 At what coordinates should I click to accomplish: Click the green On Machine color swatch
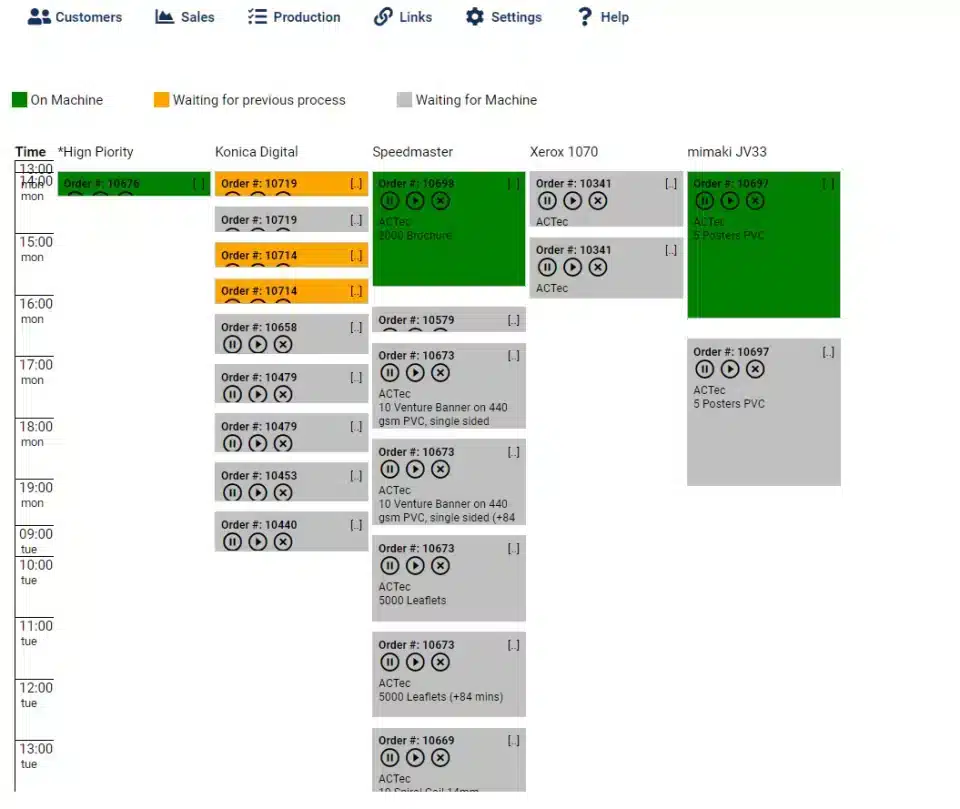[18, 100]
